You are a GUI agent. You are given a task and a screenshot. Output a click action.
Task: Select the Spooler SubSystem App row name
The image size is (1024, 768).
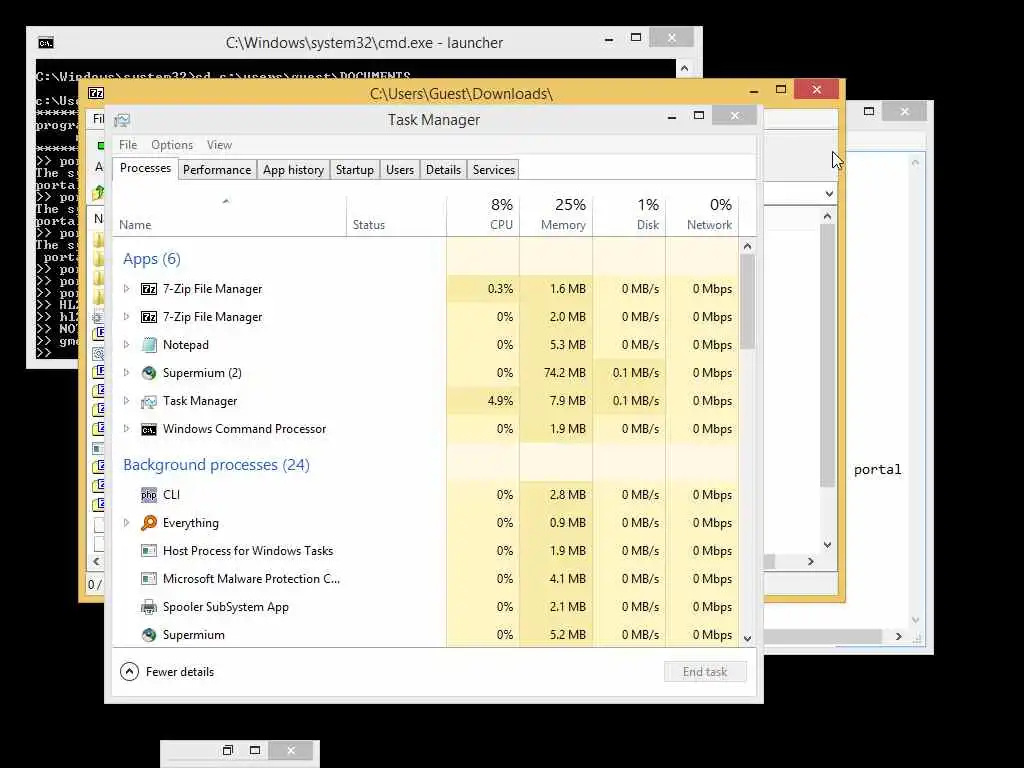pyautogui.click(x=225, y=607)
